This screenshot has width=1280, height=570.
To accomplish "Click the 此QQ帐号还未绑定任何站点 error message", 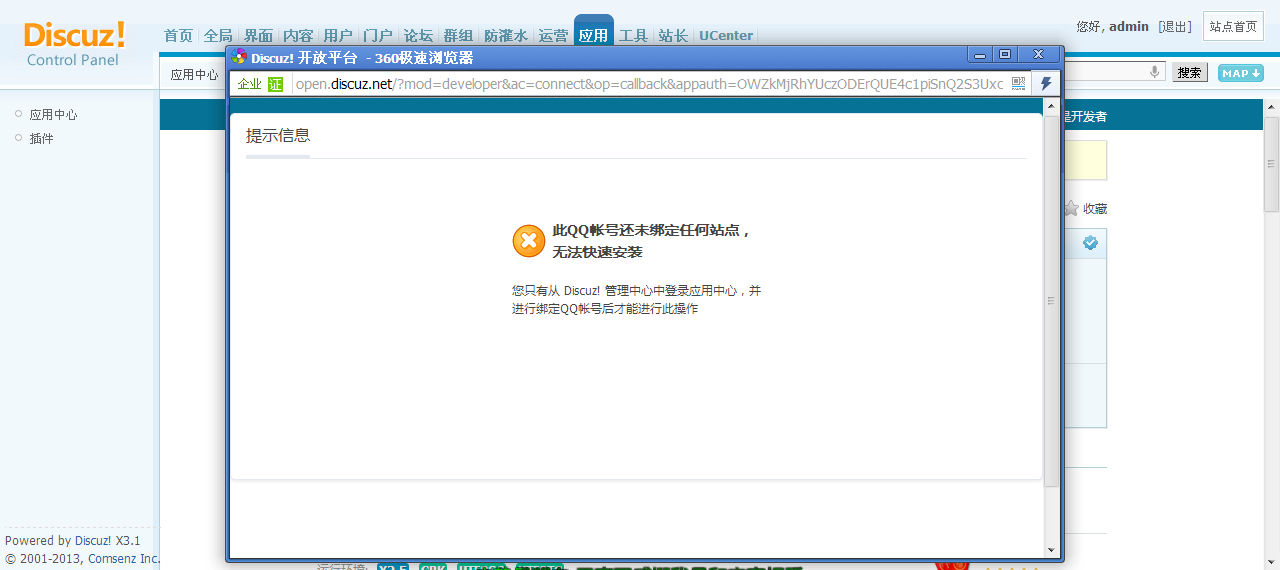I will coord(651,241).
